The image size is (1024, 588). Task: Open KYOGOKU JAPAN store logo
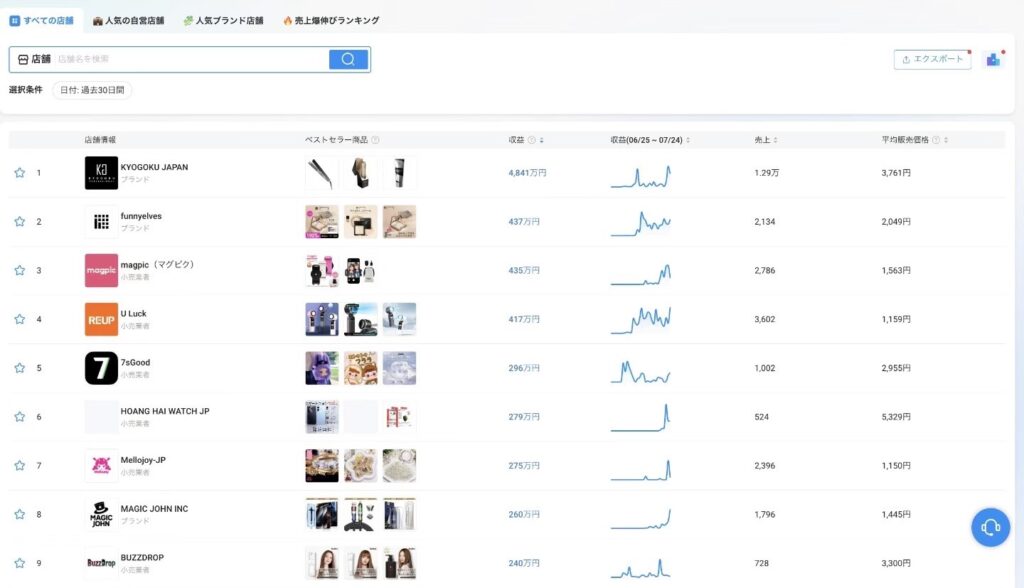101,173
